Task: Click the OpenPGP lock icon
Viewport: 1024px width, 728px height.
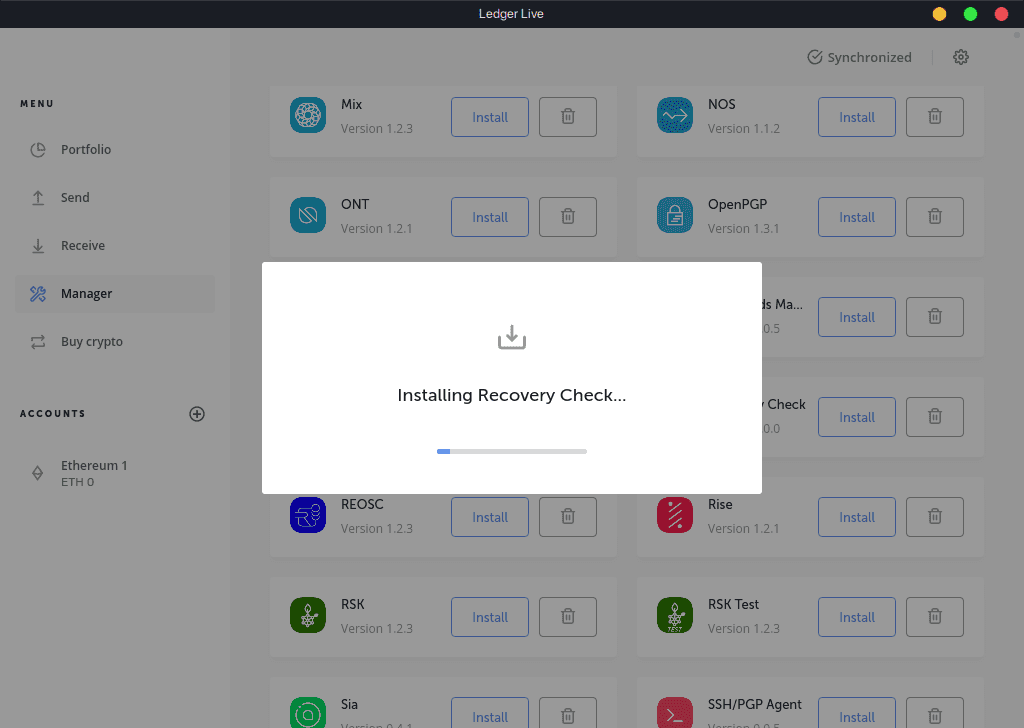Action: click(x=675, y=215)
